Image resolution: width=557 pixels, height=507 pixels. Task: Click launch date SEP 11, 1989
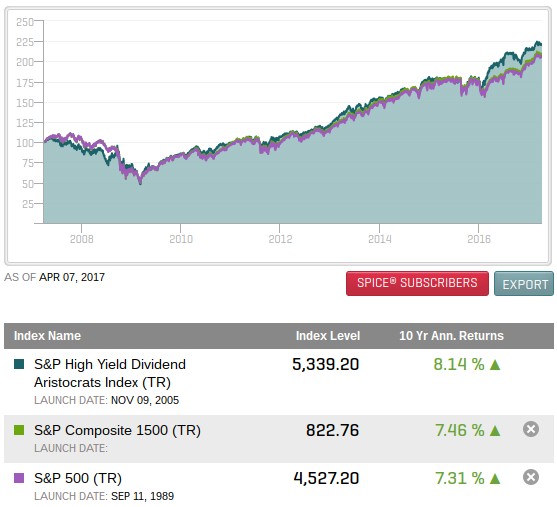(142, 496)
